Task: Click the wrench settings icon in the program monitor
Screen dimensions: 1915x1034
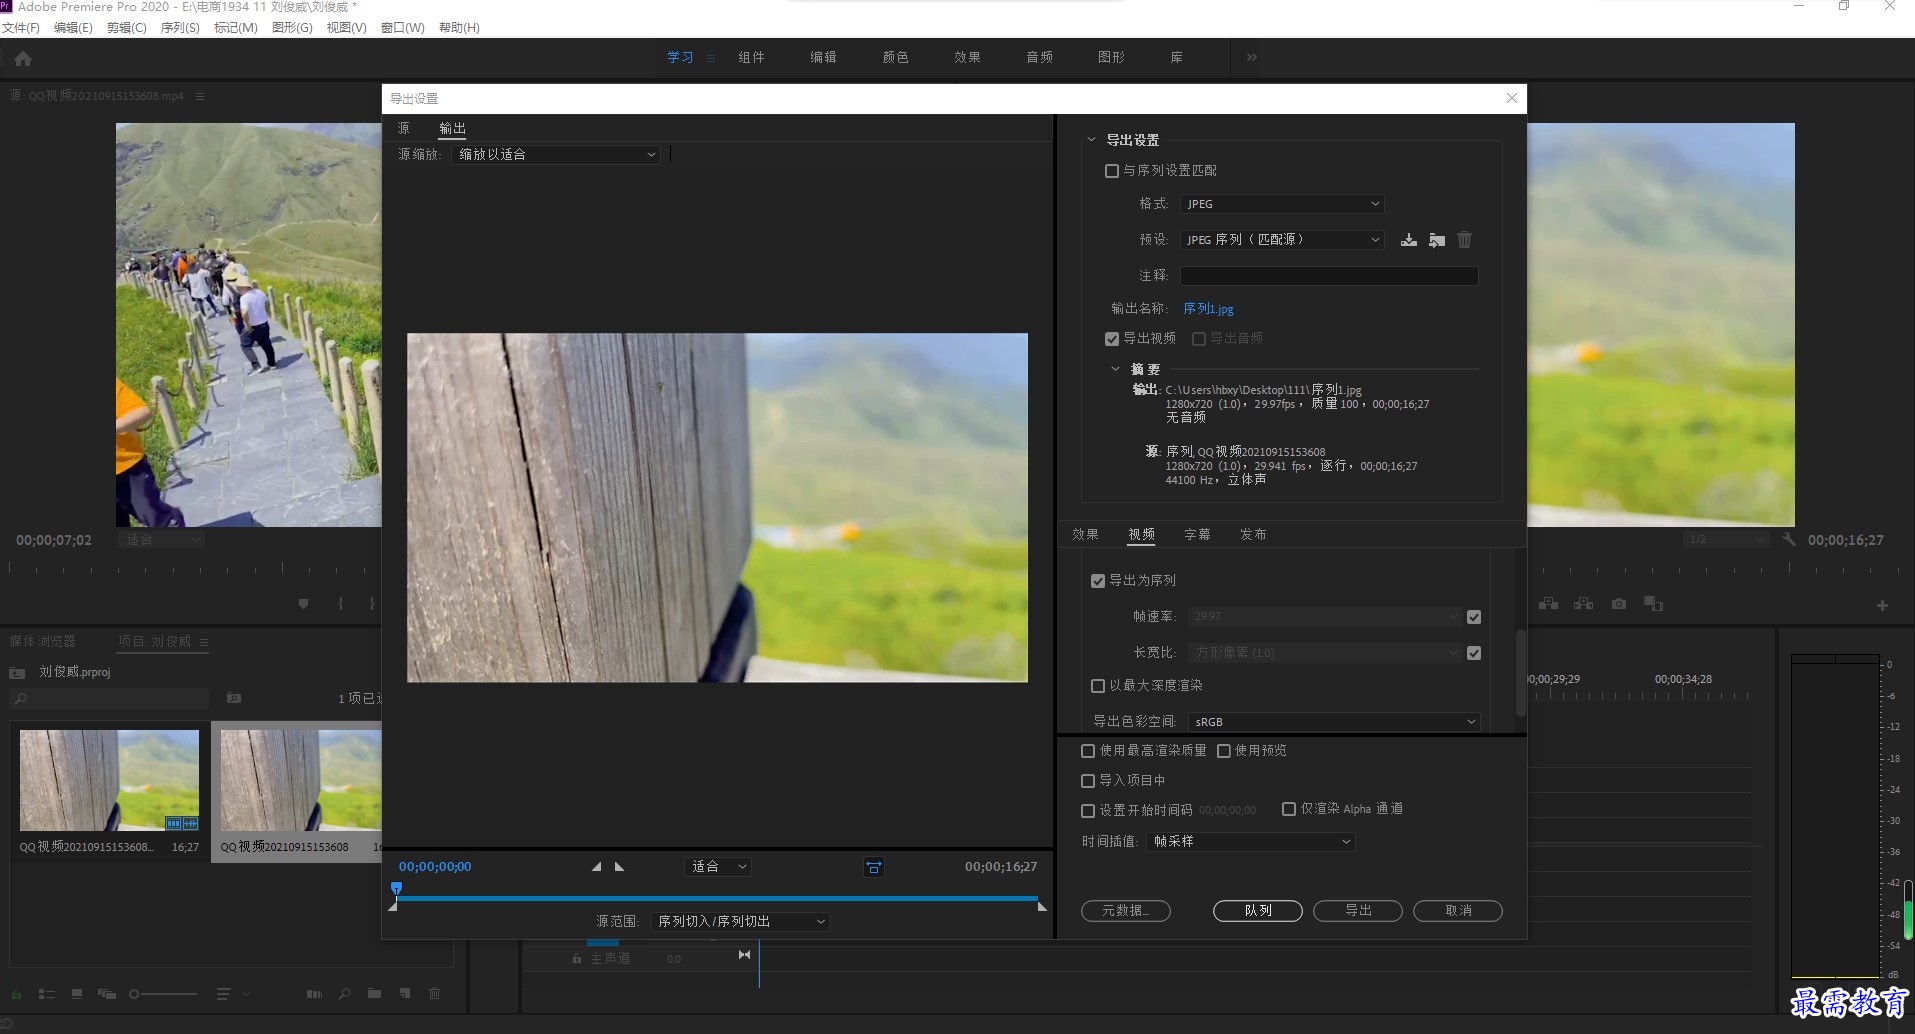Action: point(1789,539)
